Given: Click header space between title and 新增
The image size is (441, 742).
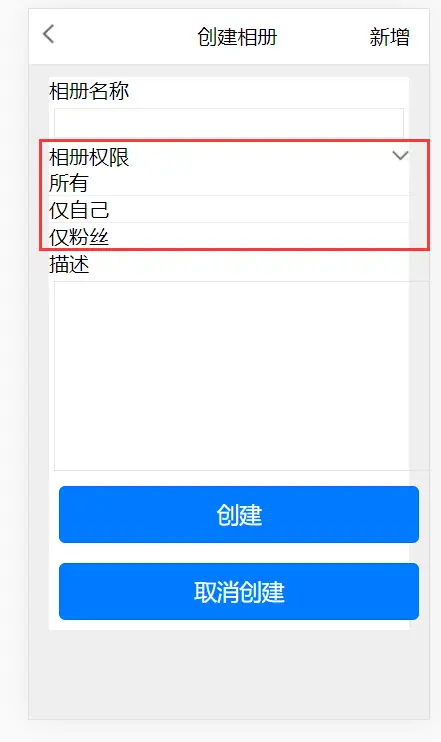Looking at the screenshot, I should tap(323, 36).
